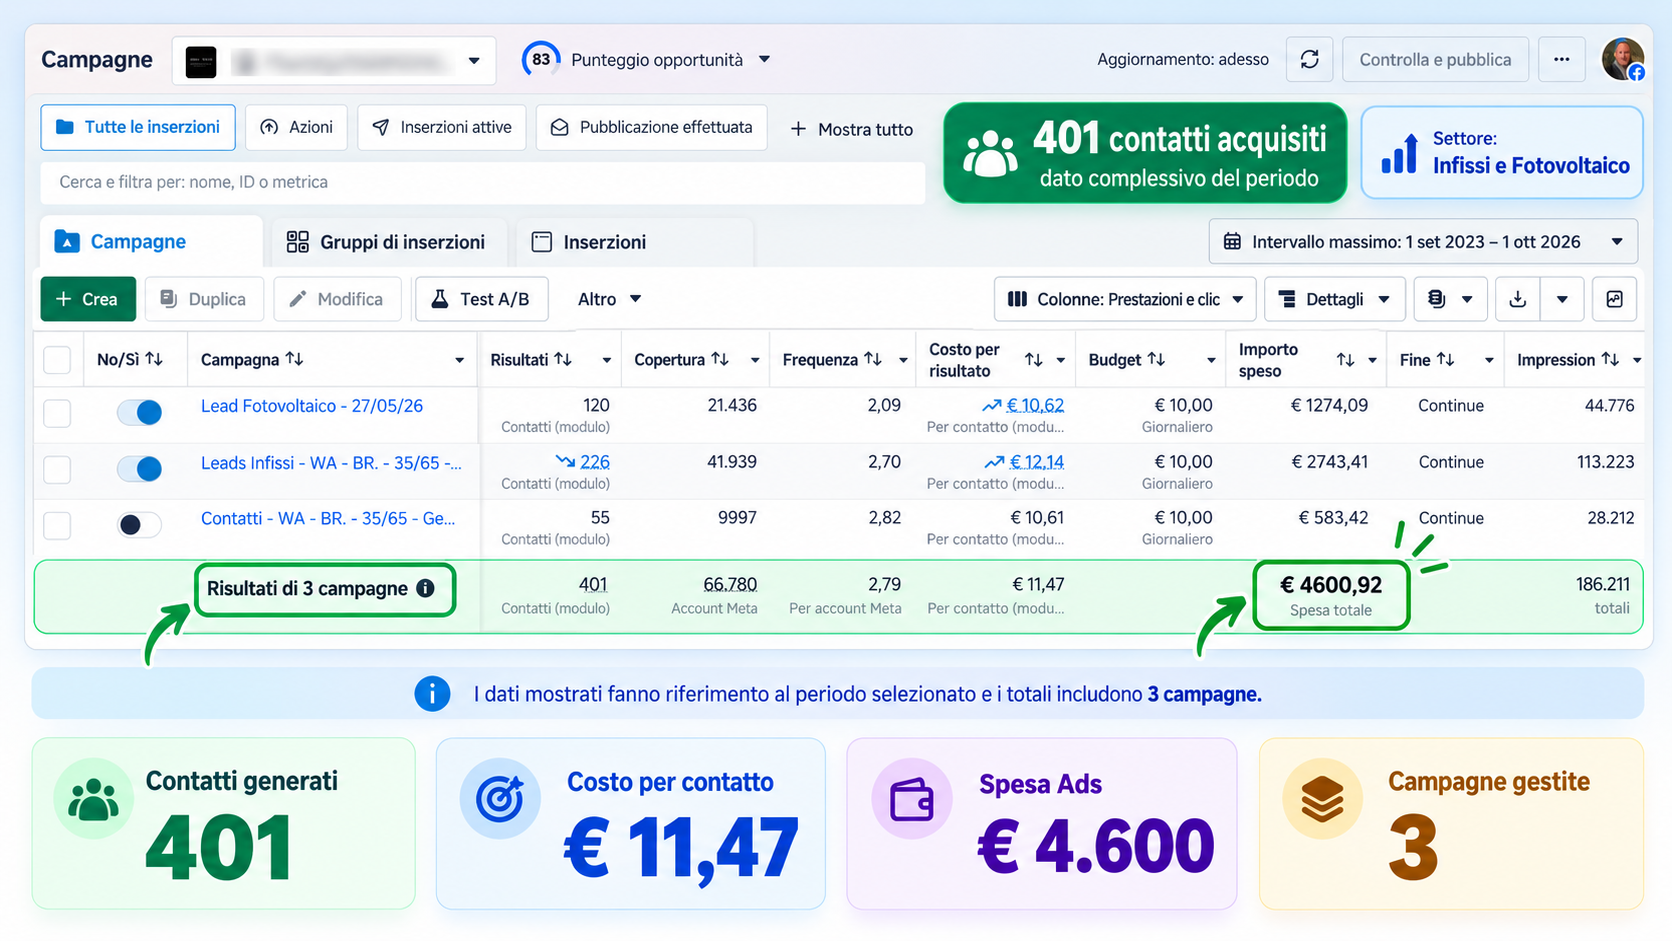Check the Lead Fotovoltaico row checkbox

(x=57, y=413)
